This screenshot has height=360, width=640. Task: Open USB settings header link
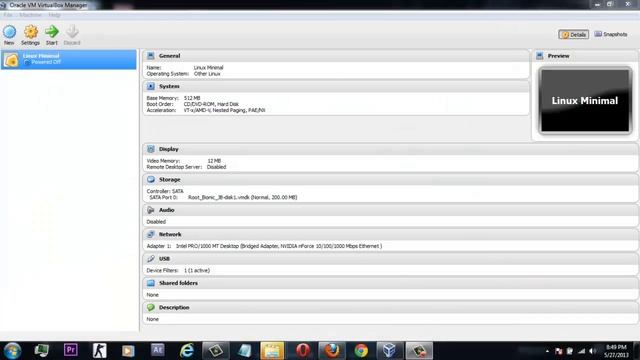coord(164,259)
